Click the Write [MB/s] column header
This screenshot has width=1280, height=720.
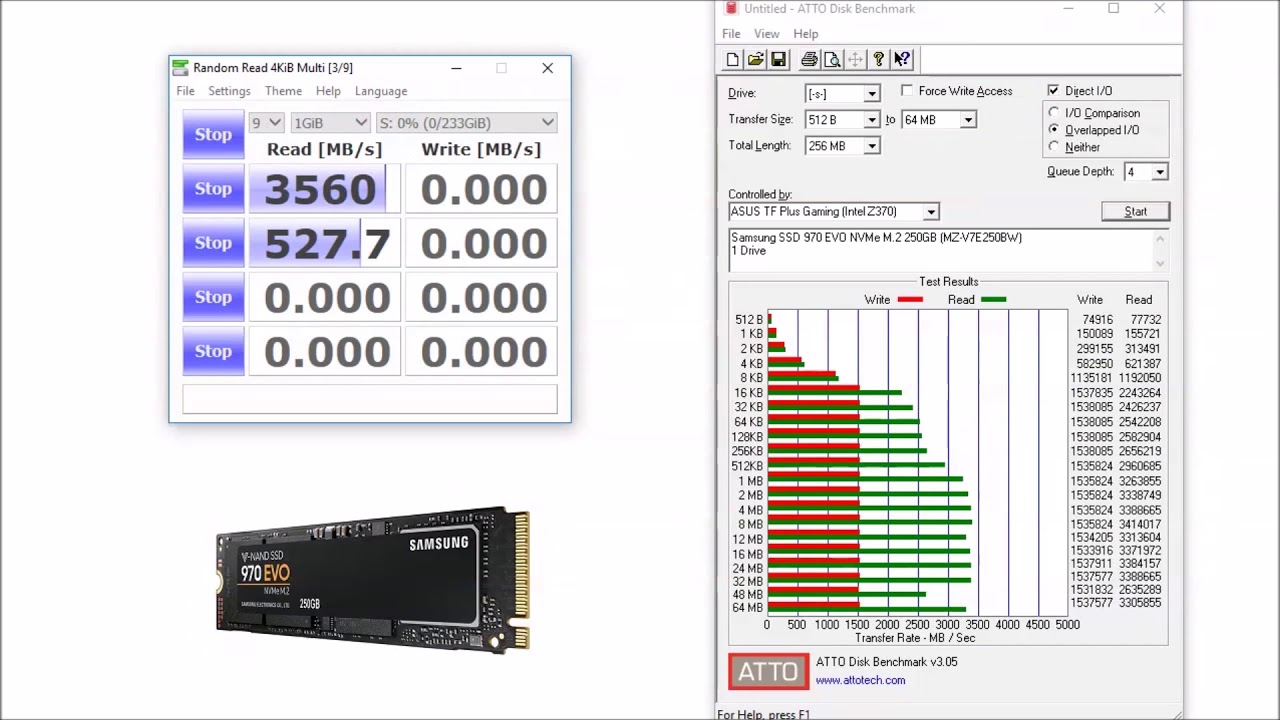click(x=481, y=149)
